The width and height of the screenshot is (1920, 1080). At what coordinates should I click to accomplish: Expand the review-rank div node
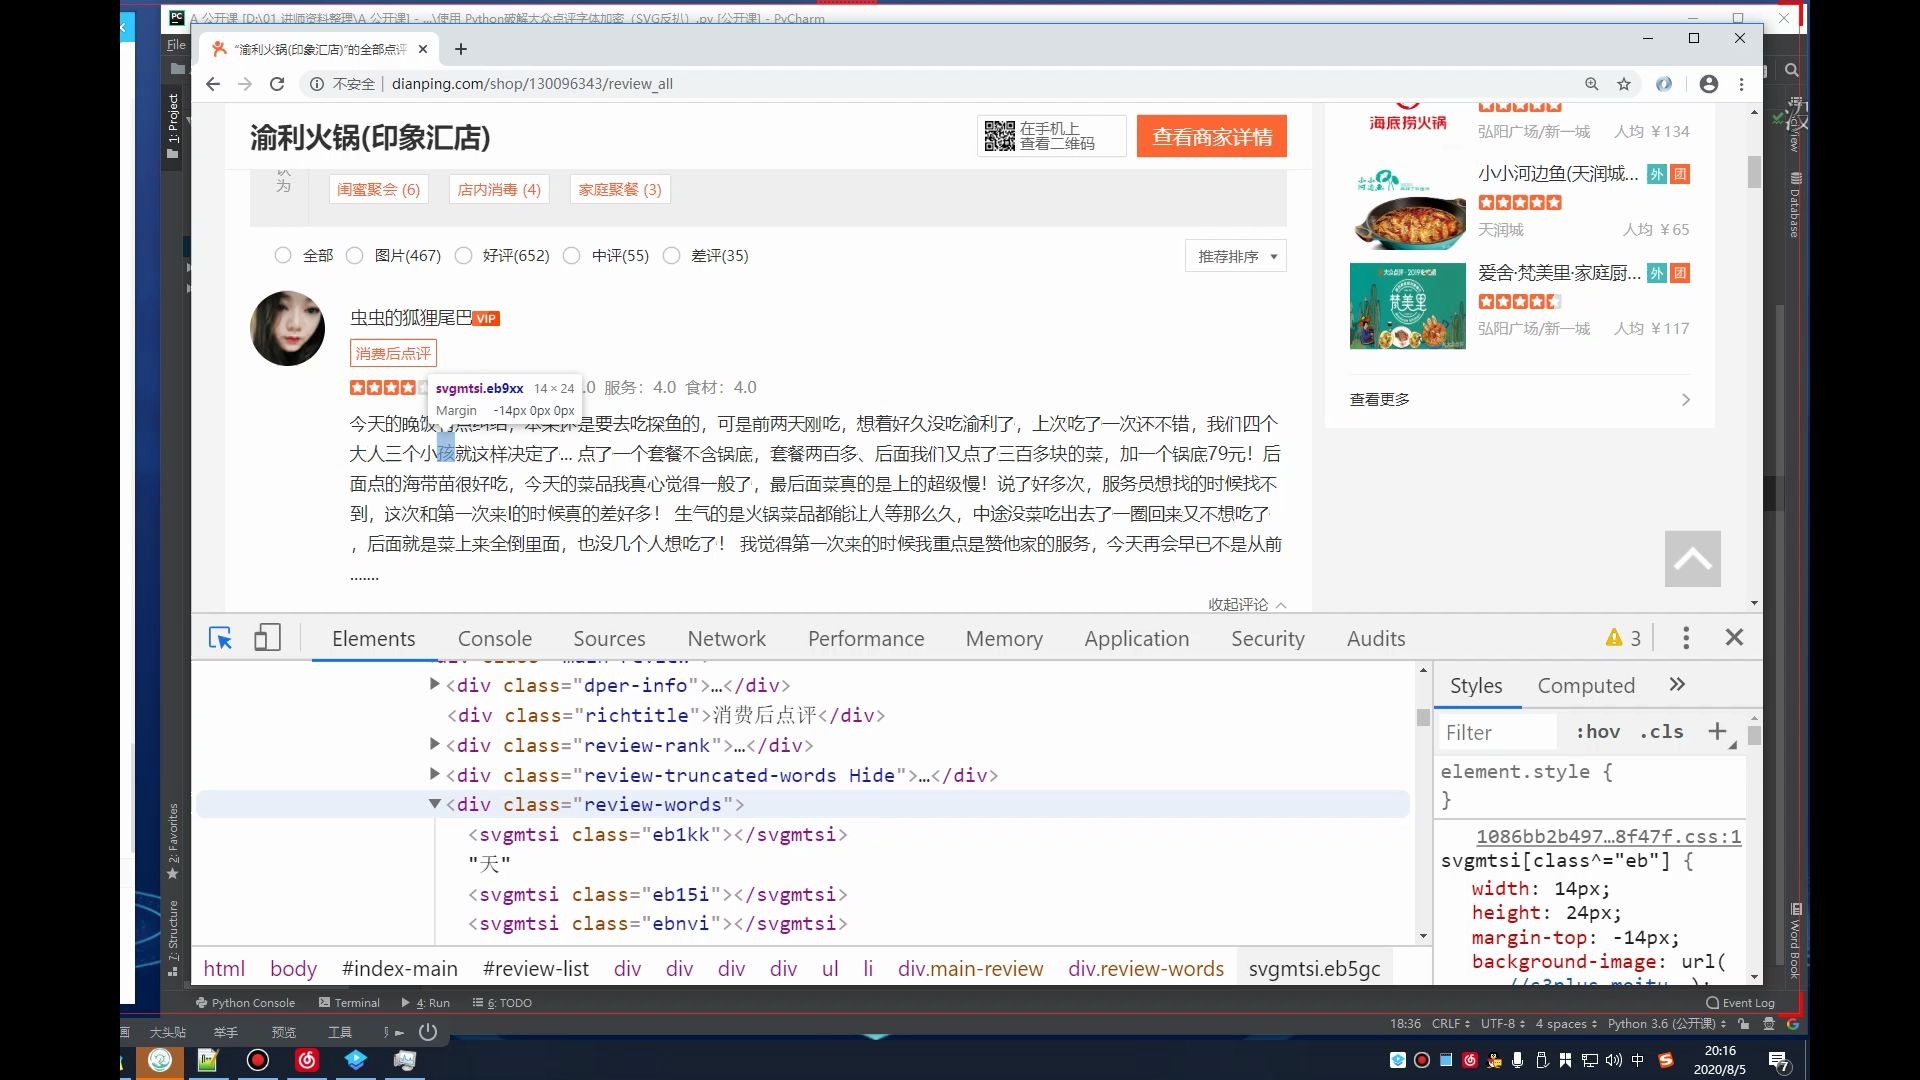[x=434, y=744]
